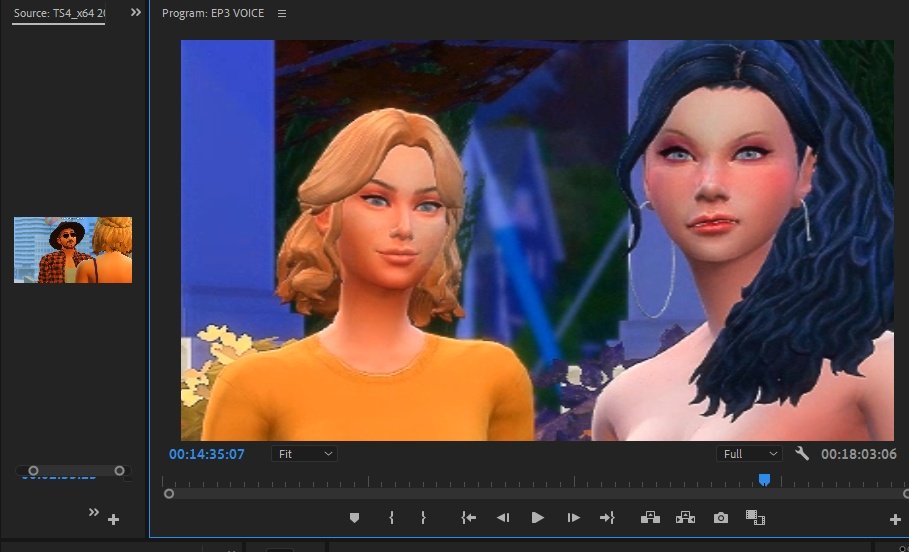Select the Source: TS4_x64 tab
The height and width of the screenshot is (552, 909).
[59, 13]
